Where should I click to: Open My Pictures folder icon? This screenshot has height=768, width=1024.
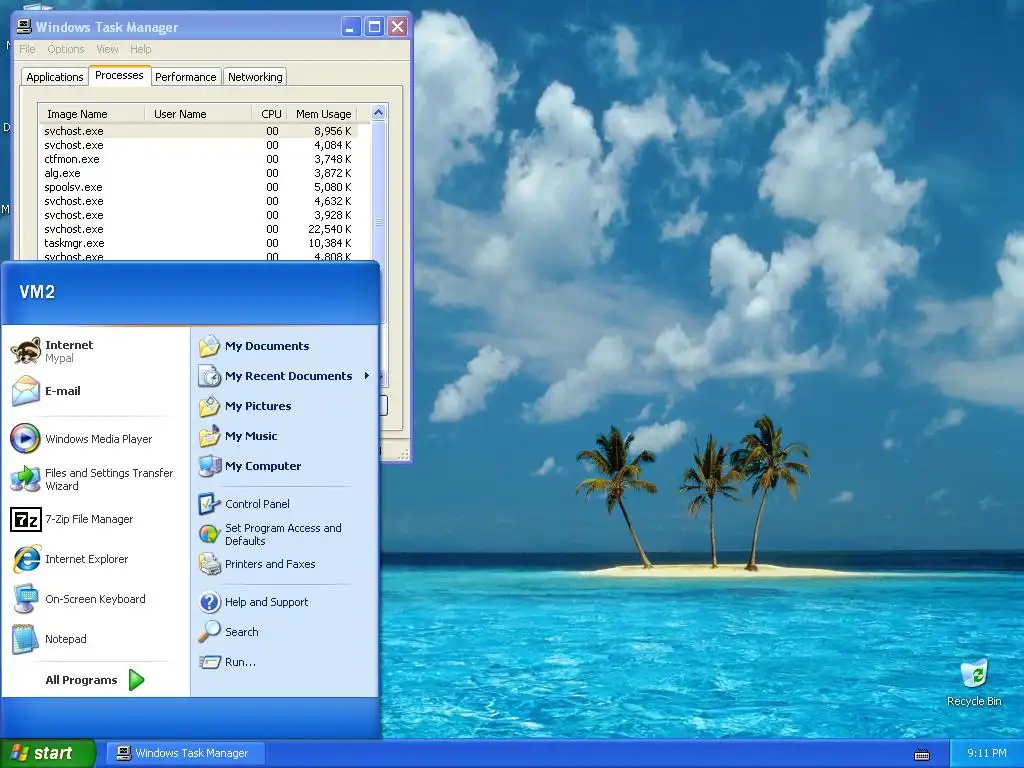(210, 406)
